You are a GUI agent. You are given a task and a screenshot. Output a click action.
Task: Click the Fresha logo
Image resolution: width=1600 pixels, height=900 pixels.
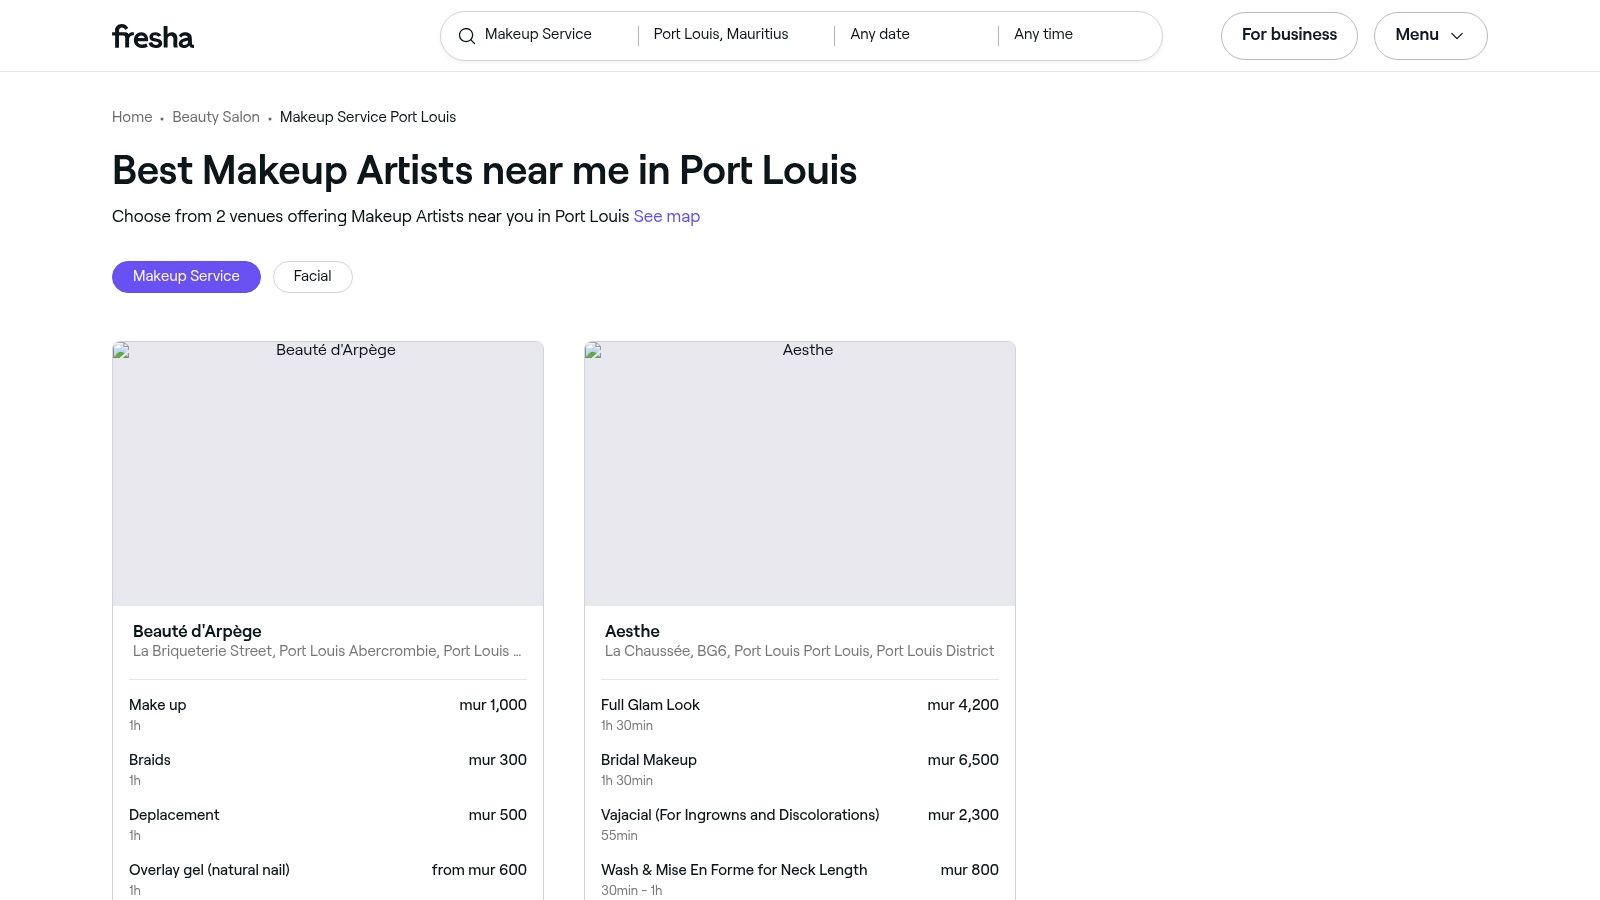coord(152,36)
